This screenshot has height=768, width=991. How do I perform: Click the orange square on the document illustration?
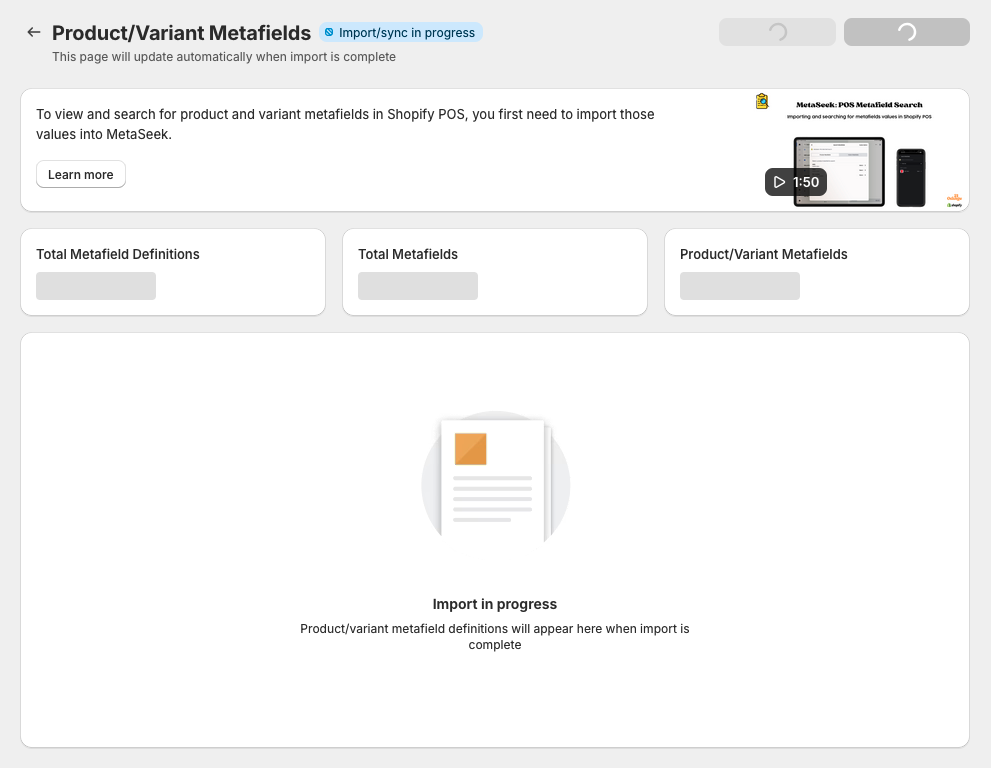[470, 449]
